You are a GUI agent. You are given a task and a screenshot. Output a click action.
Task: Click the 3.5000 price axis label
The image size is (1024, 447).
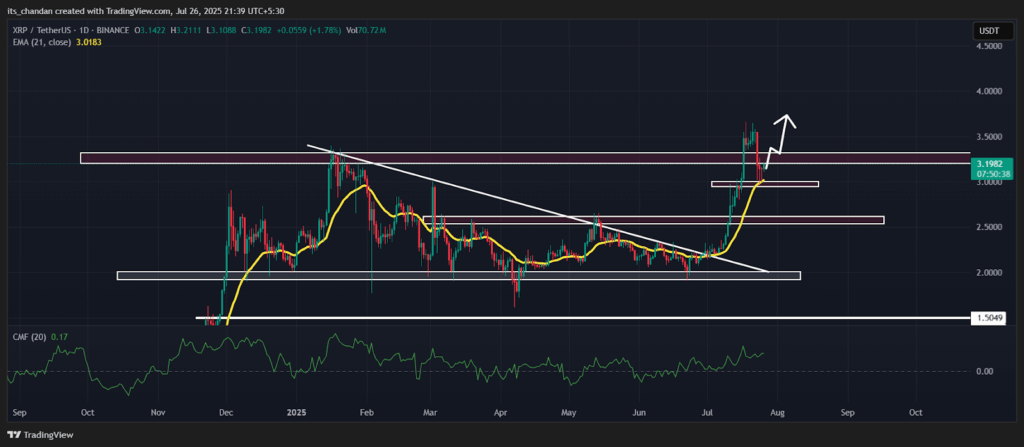[x=987, y=137]
